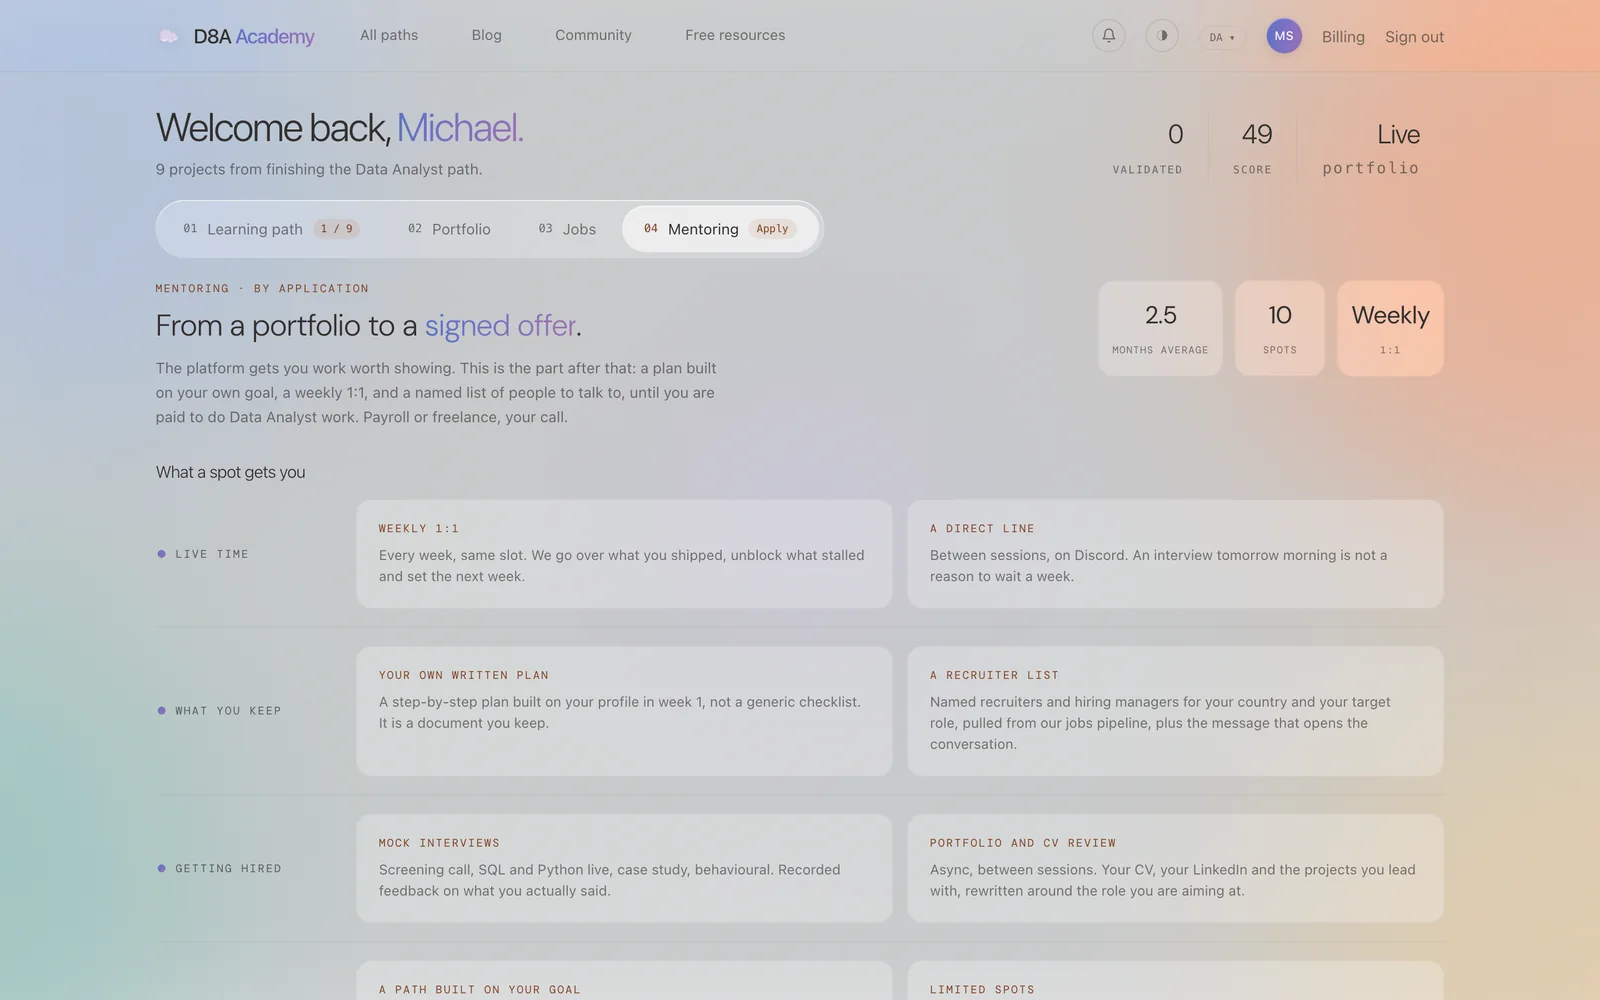Open the Community page

(x=593, y=35)
